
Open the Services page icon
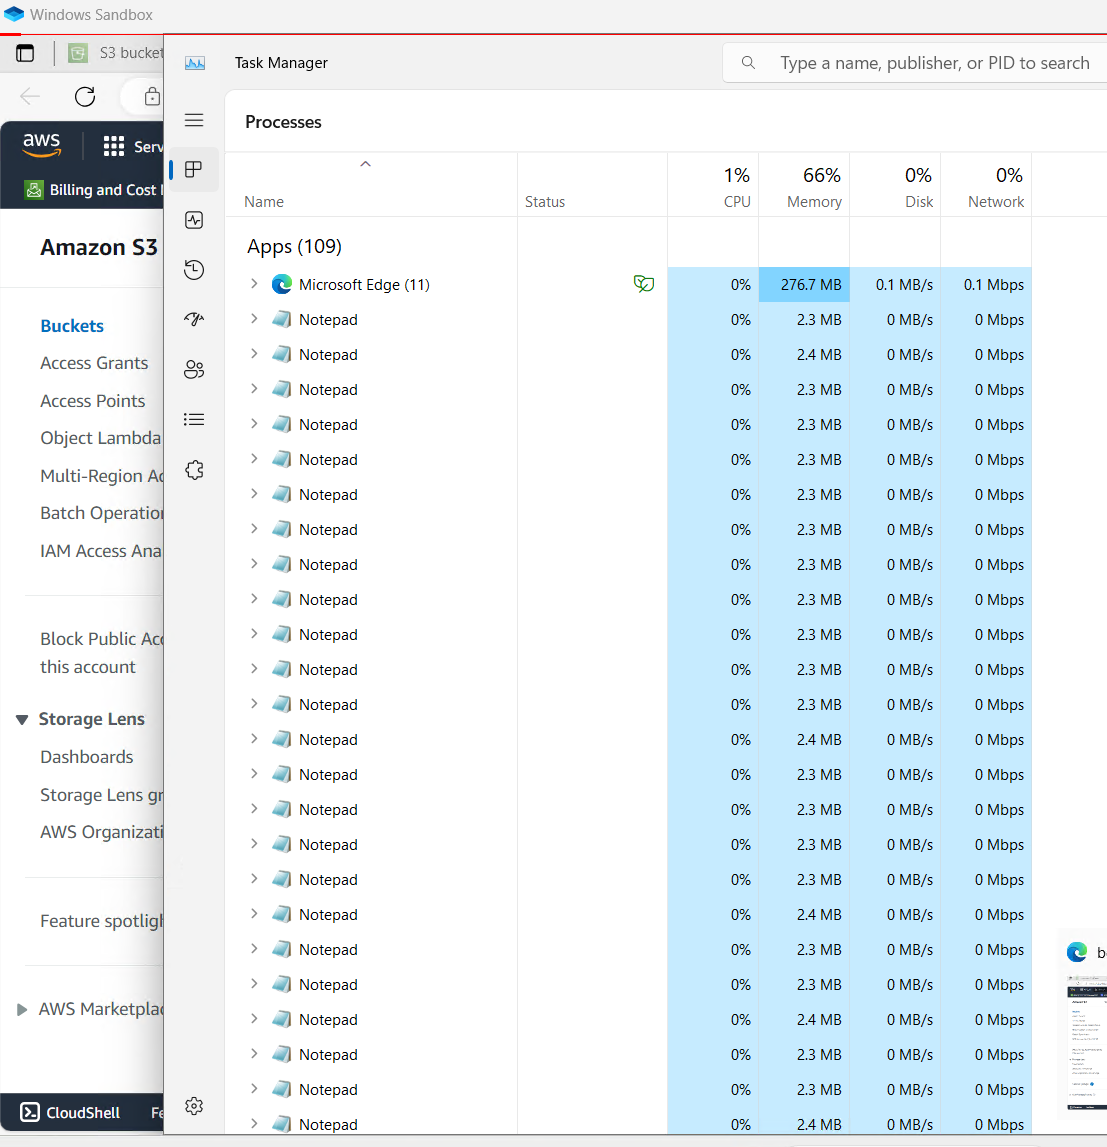pyautogui.click(x=194, y=470)
